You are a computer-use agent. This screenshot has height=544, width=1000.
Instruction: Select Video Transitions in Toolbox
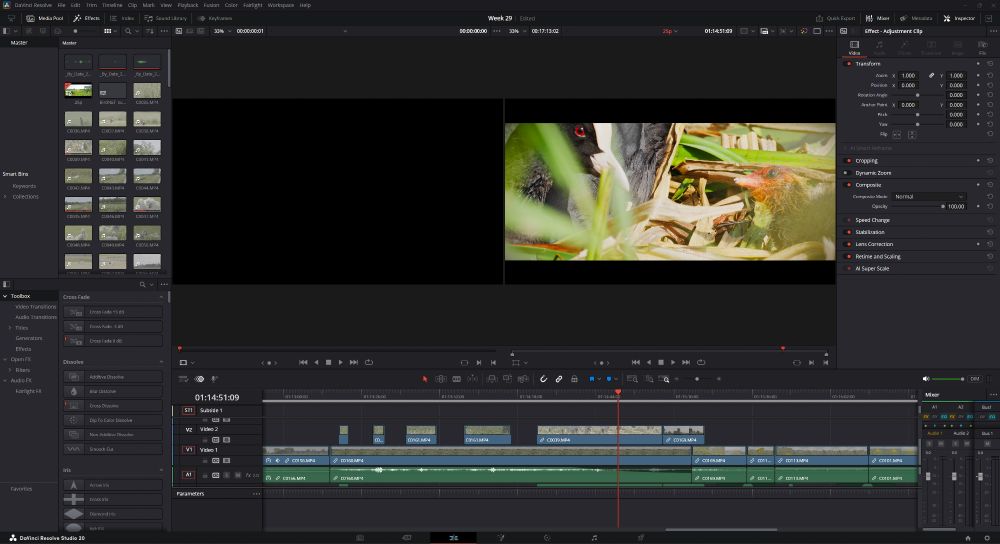click(36, 307)
